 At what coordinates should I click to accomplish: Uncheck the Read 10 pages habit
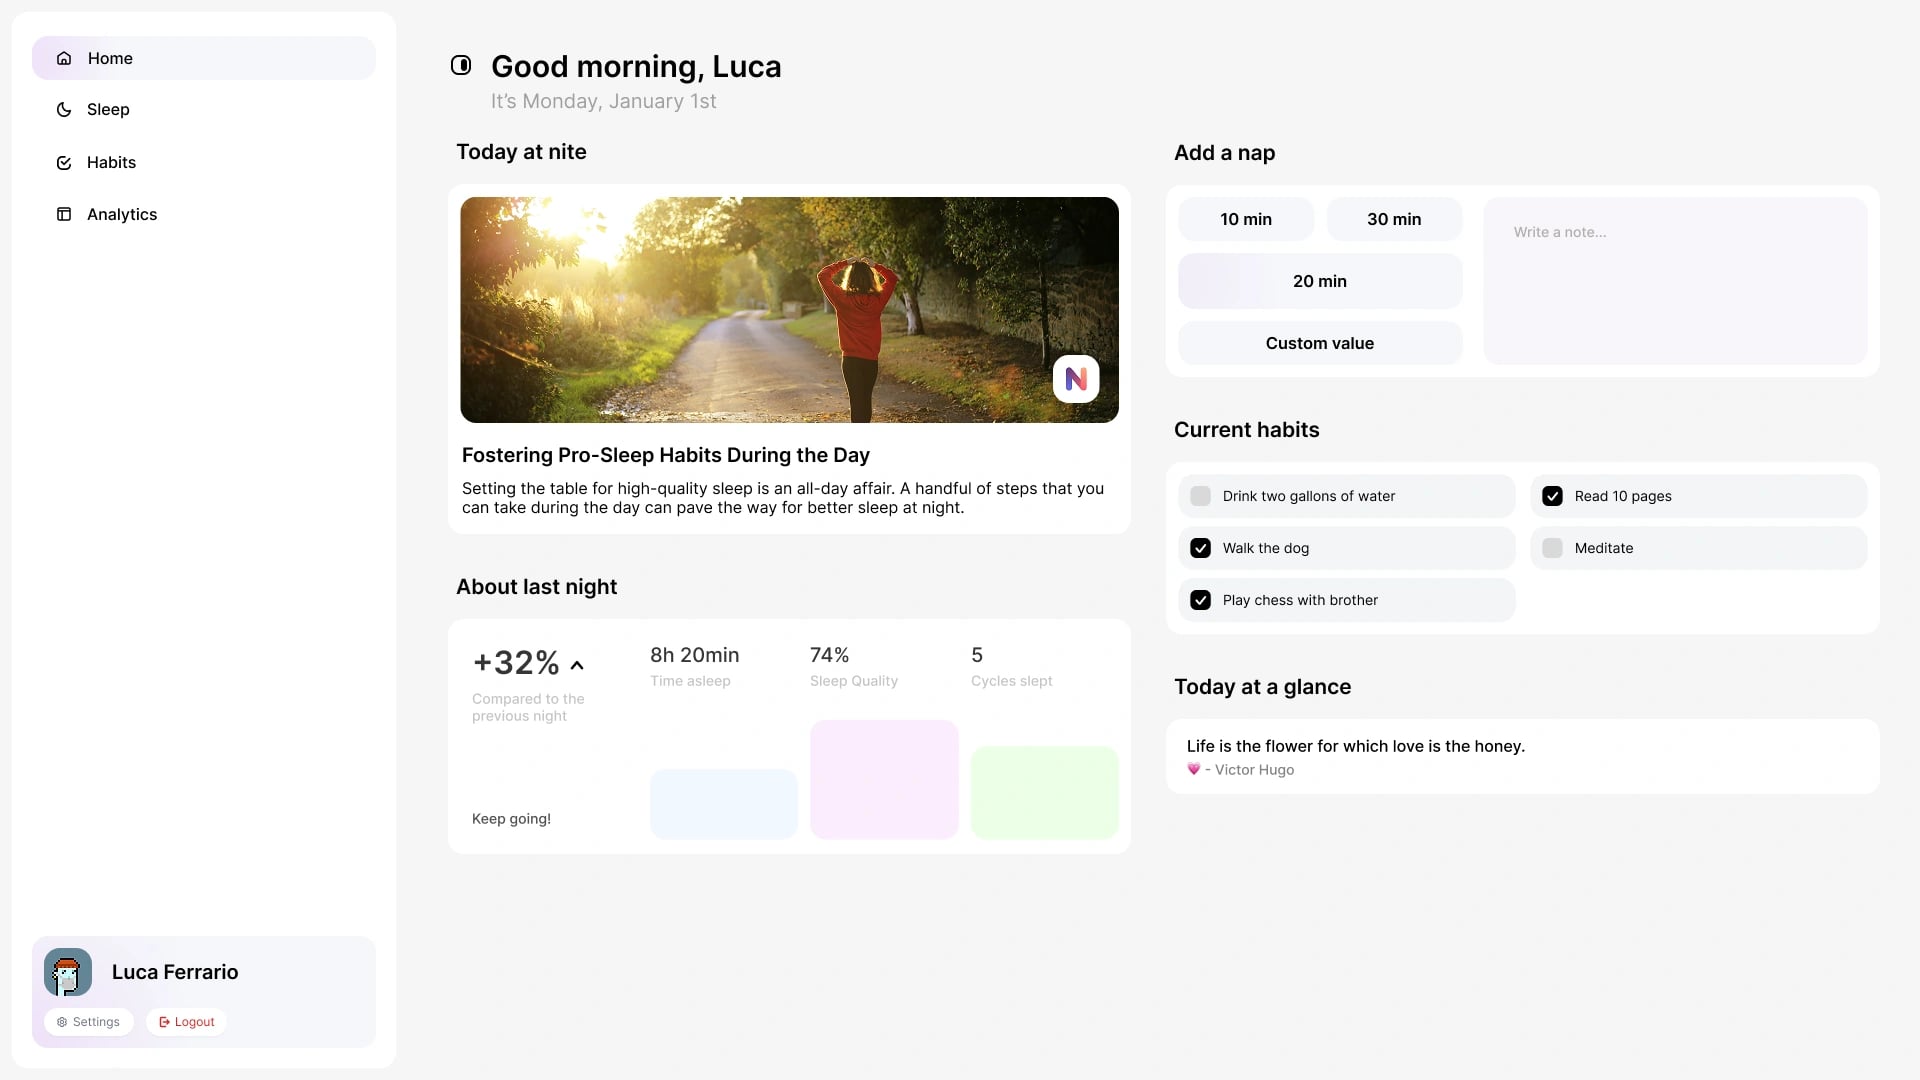(1553, 496)
